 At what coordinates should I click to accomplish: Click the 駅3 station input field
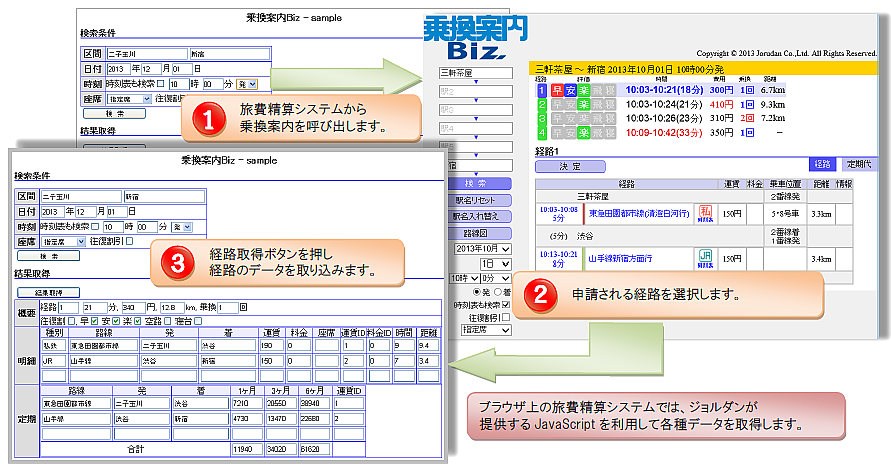(x=476, y=110)
